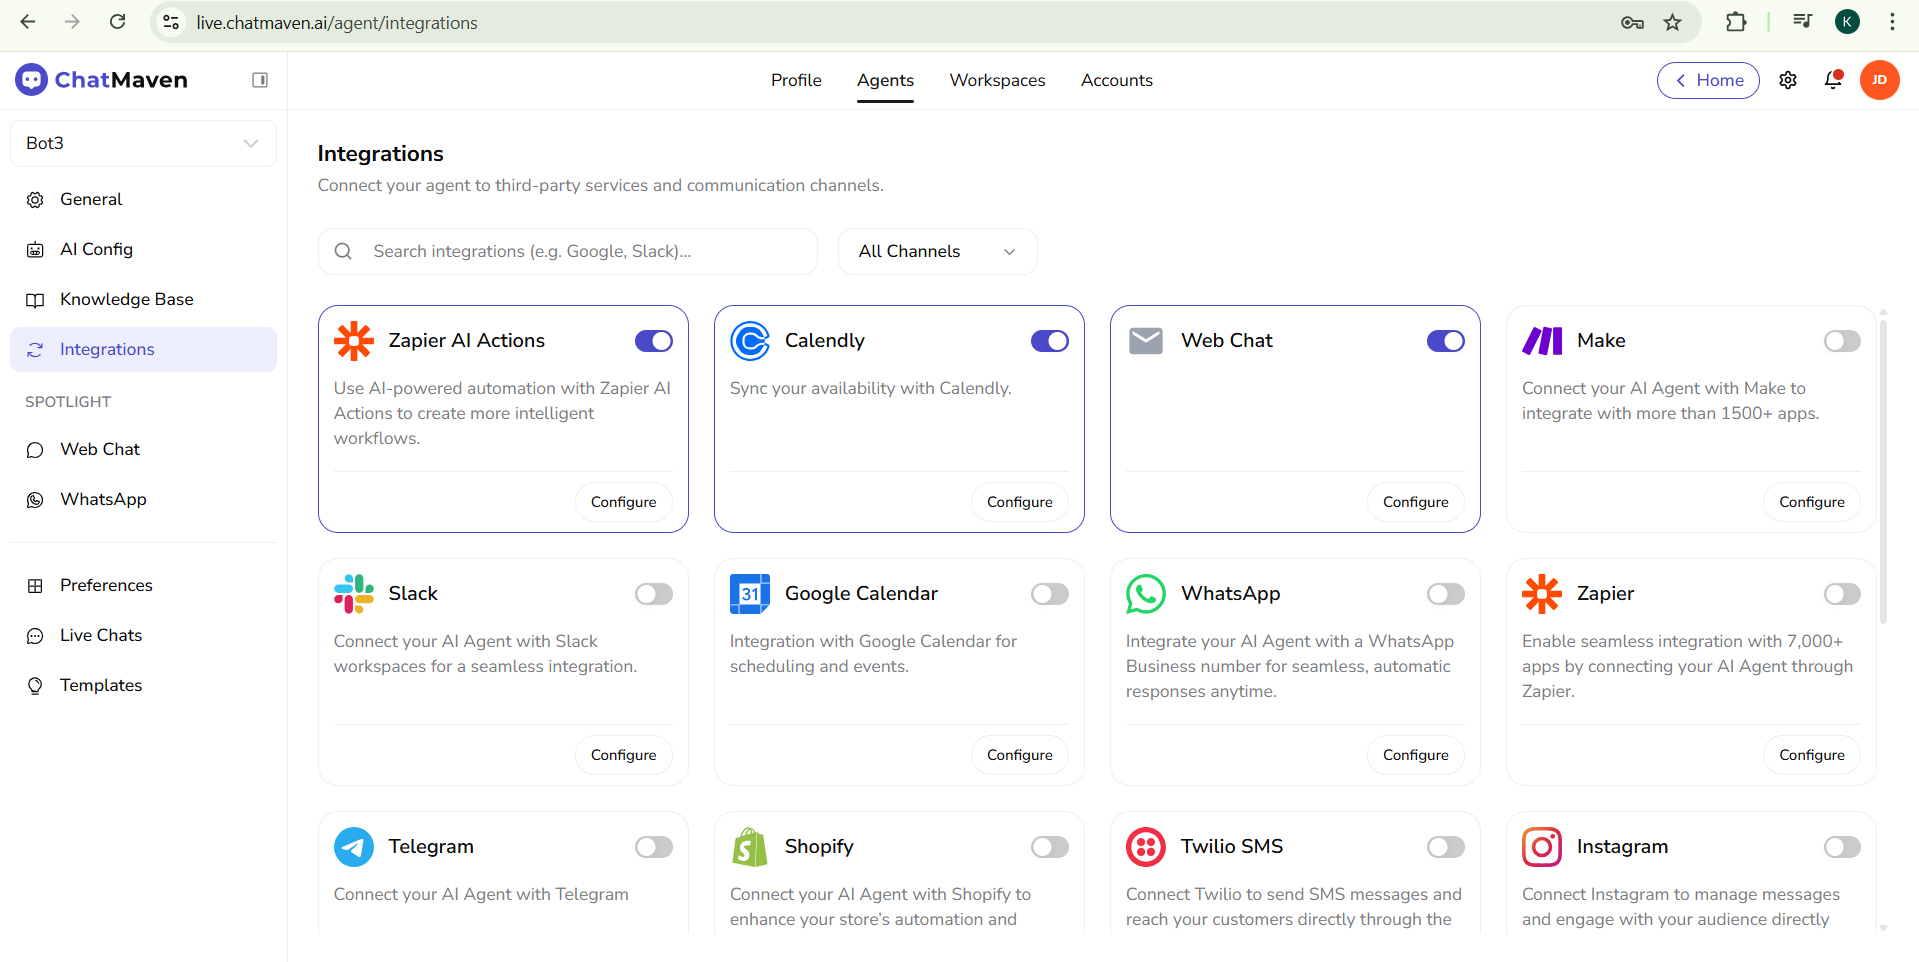Enable the Slack integration toggle
Screen dimensions: 1919x962
click(x=654, y=594)
